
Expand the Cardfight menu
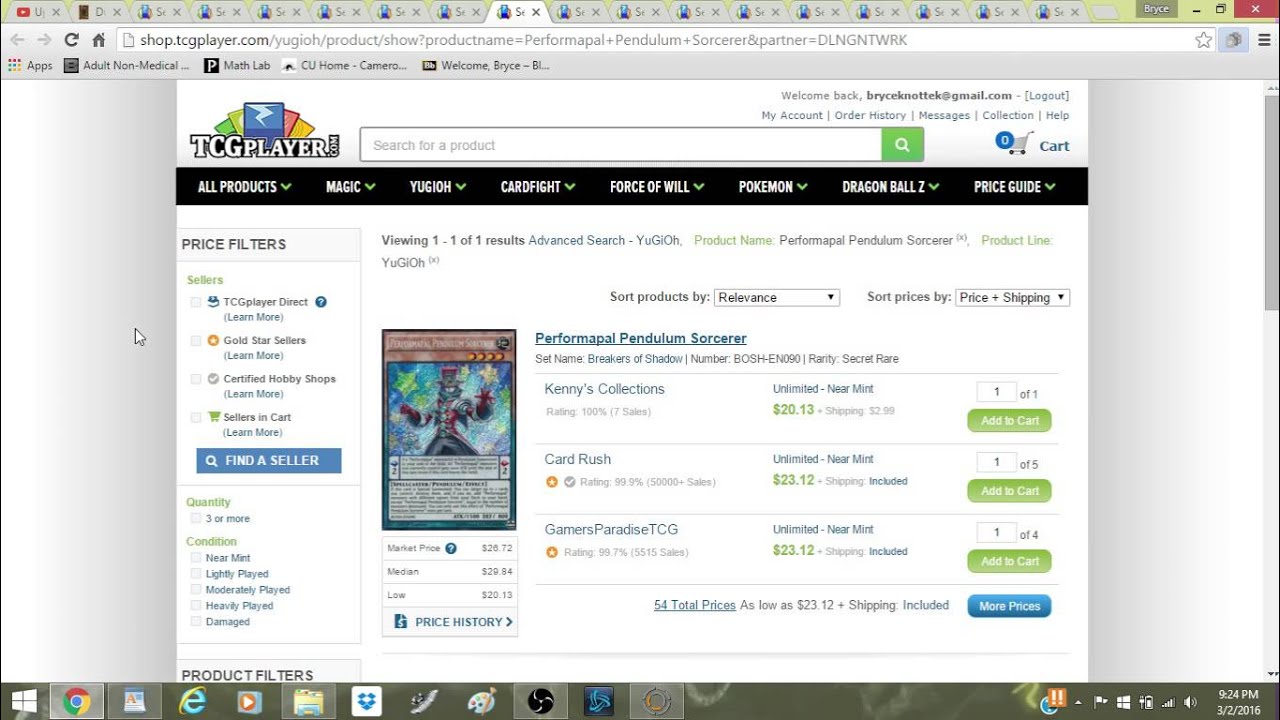click(x=538, y=187)
